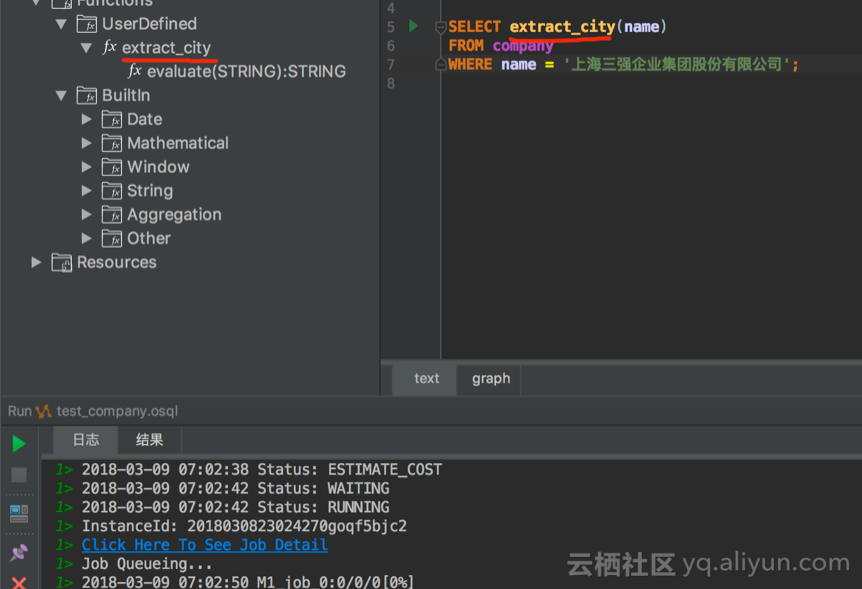Screen dimensions: 862x589
Task: Click the fold marker beside the SELECT line
Action: click(440, 26)
